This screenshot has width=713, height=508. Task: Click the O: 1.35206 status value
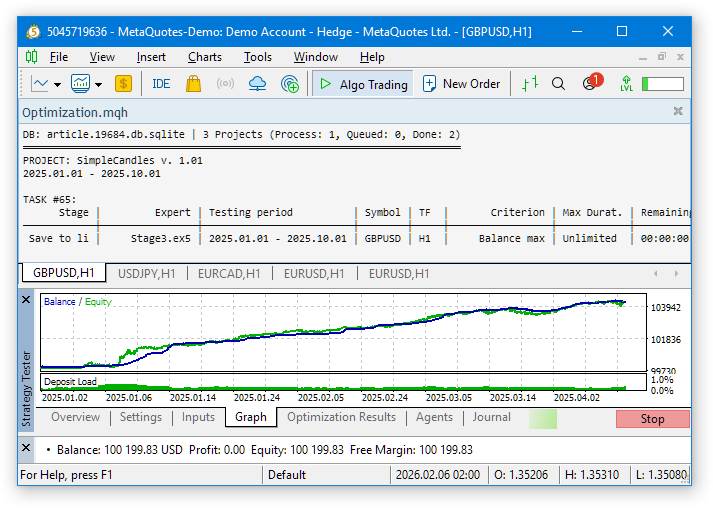(x=521, y=475)
